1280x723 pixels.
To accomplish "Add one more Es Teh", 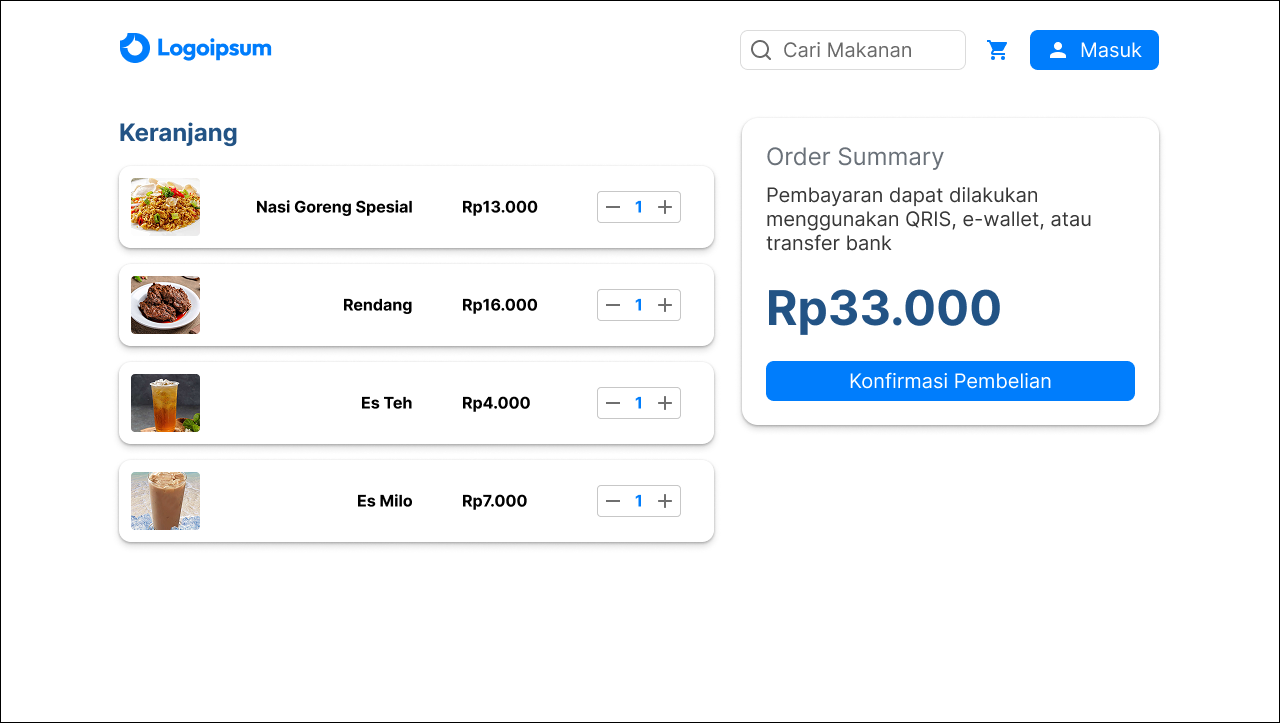I will (x=665, y=403).
